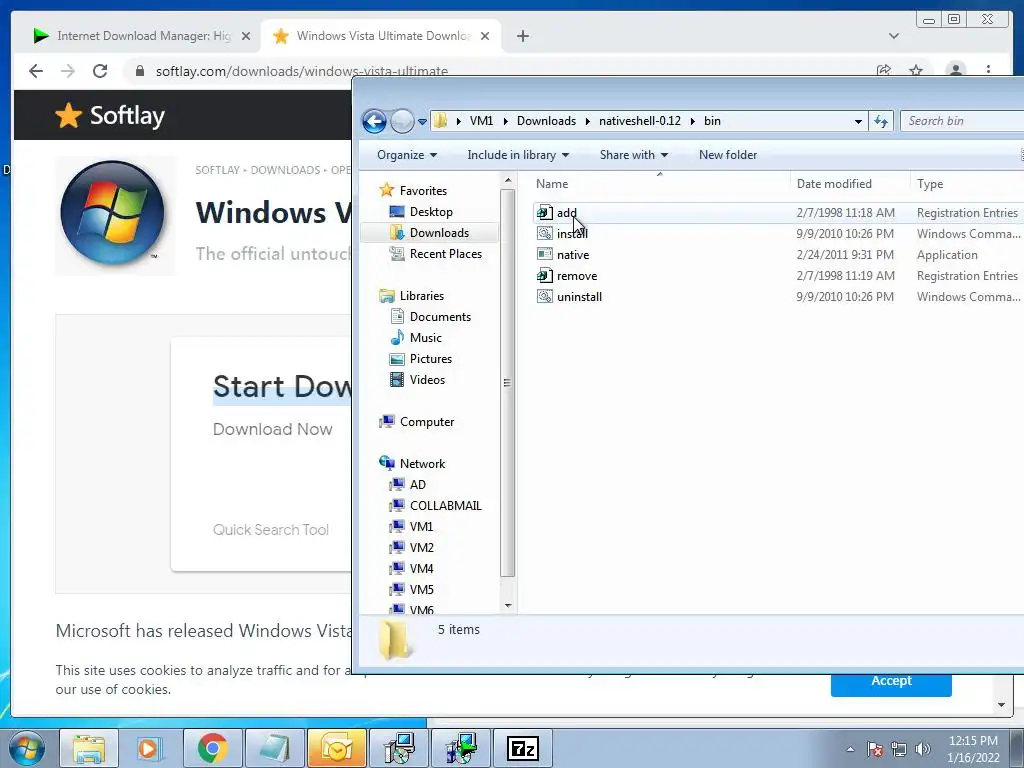The height and width of the screenshot is (768, 1024).
Task: Open the Pictures library
Action: pyautogui.click(x=430, y=359)
